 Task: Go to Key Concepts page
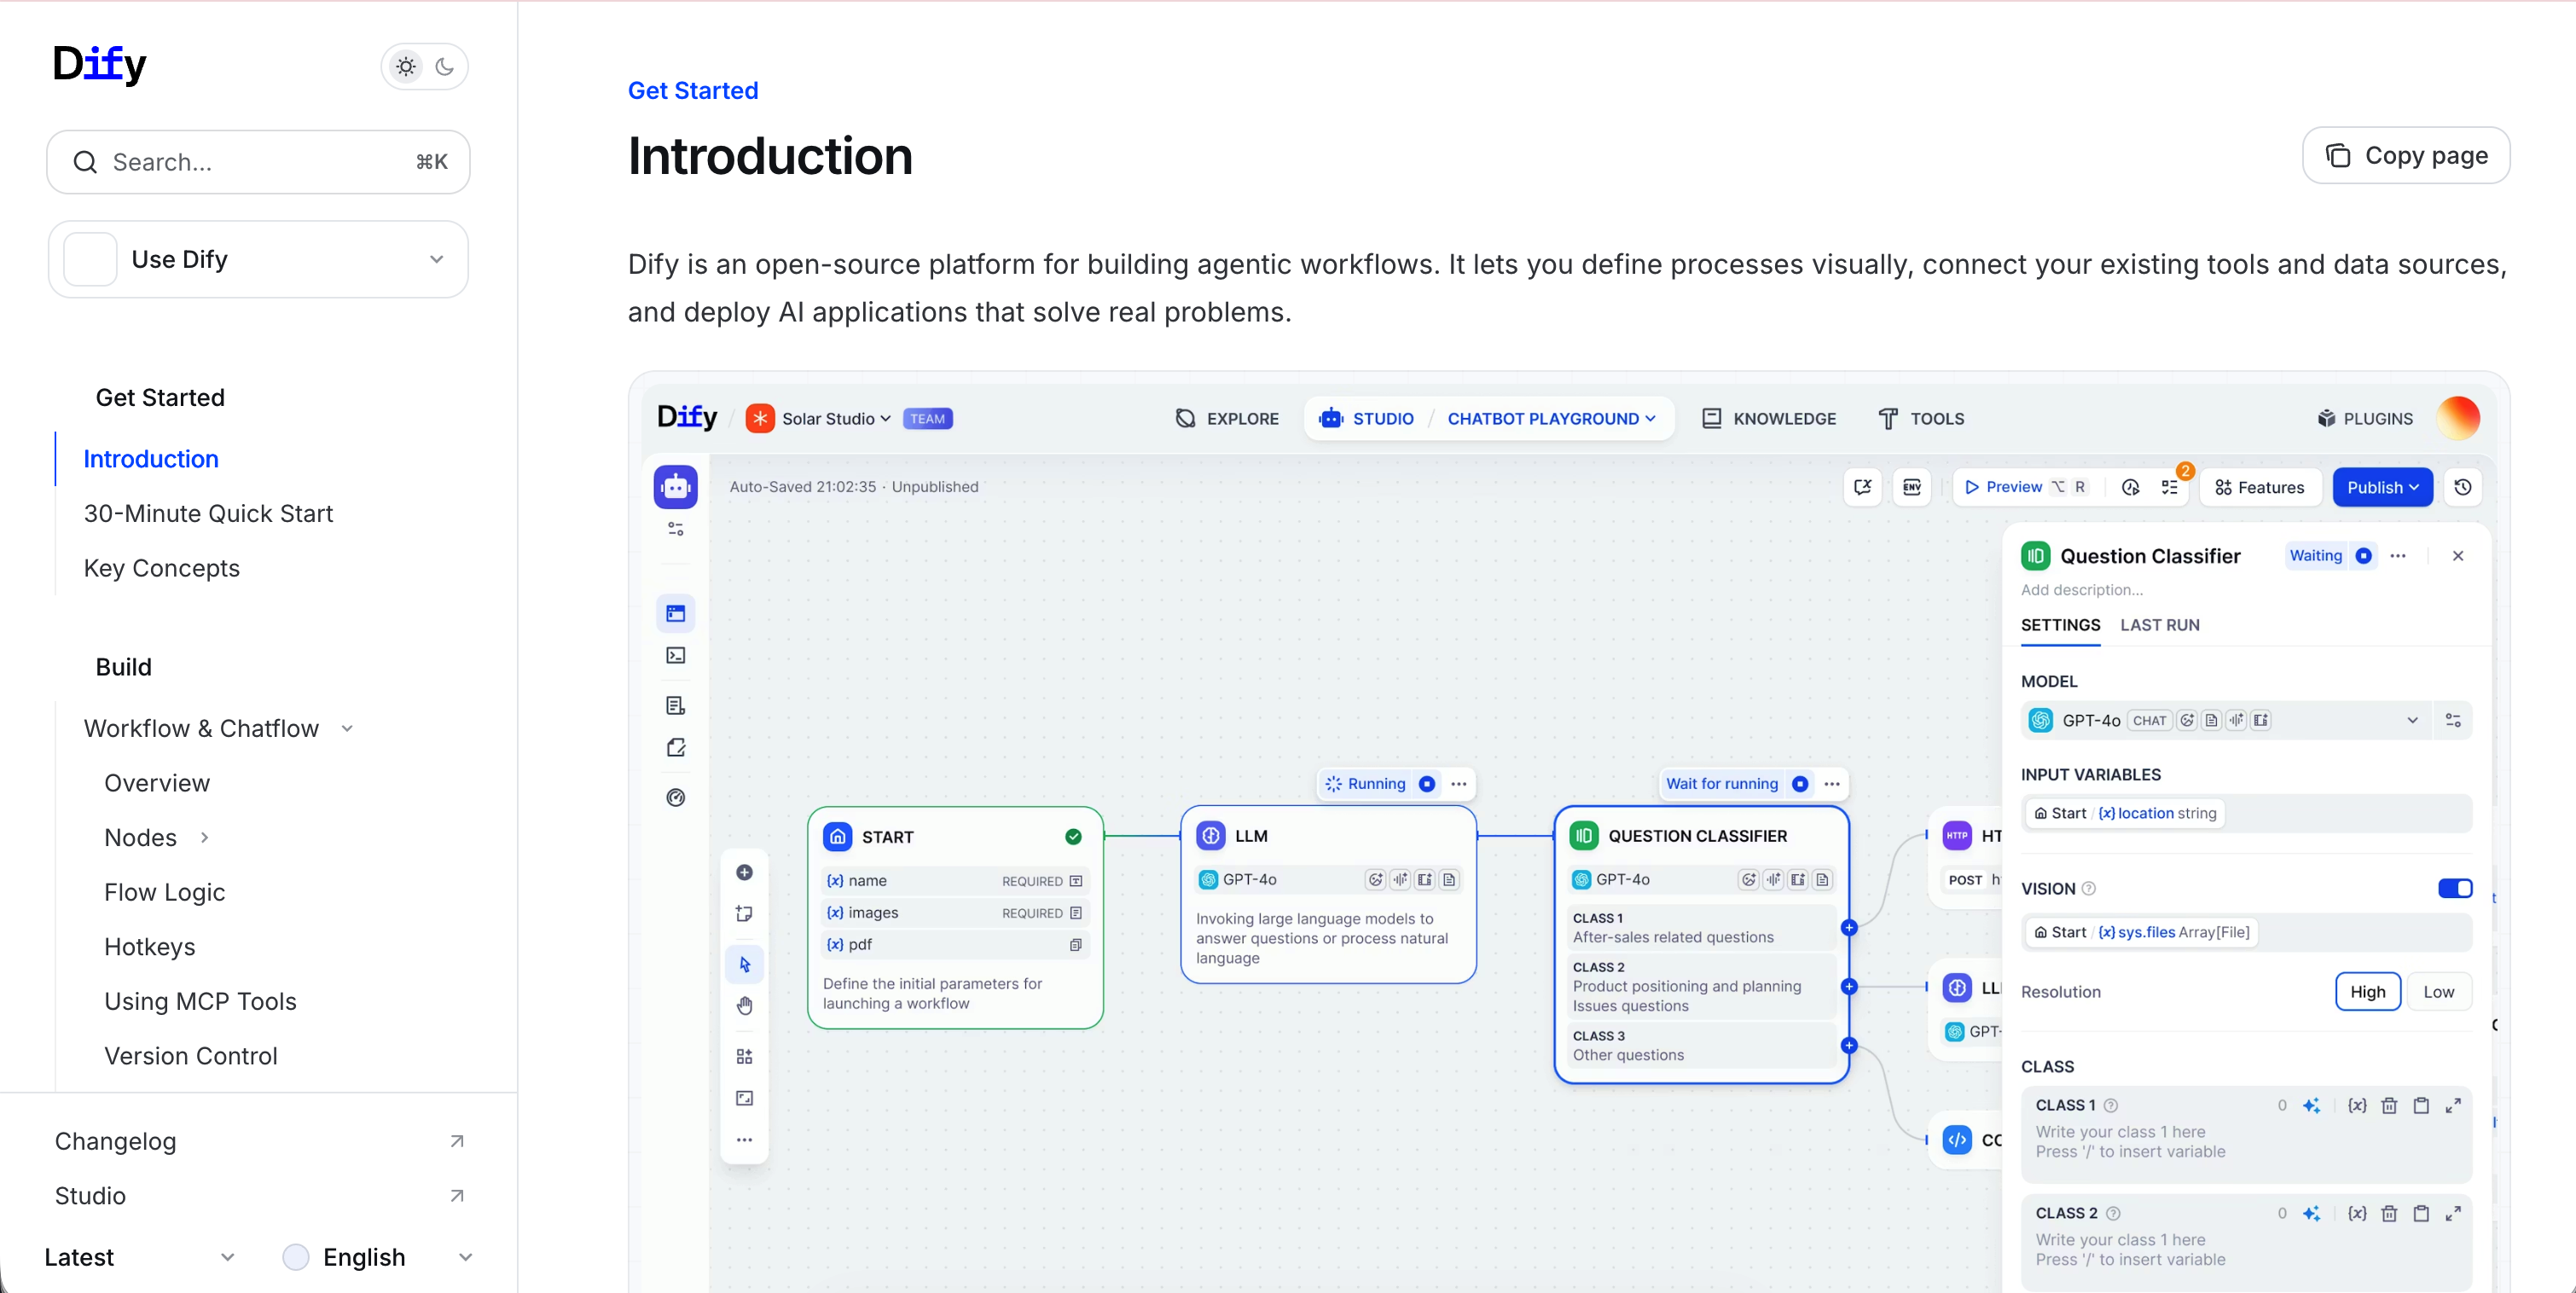[161, 568]
